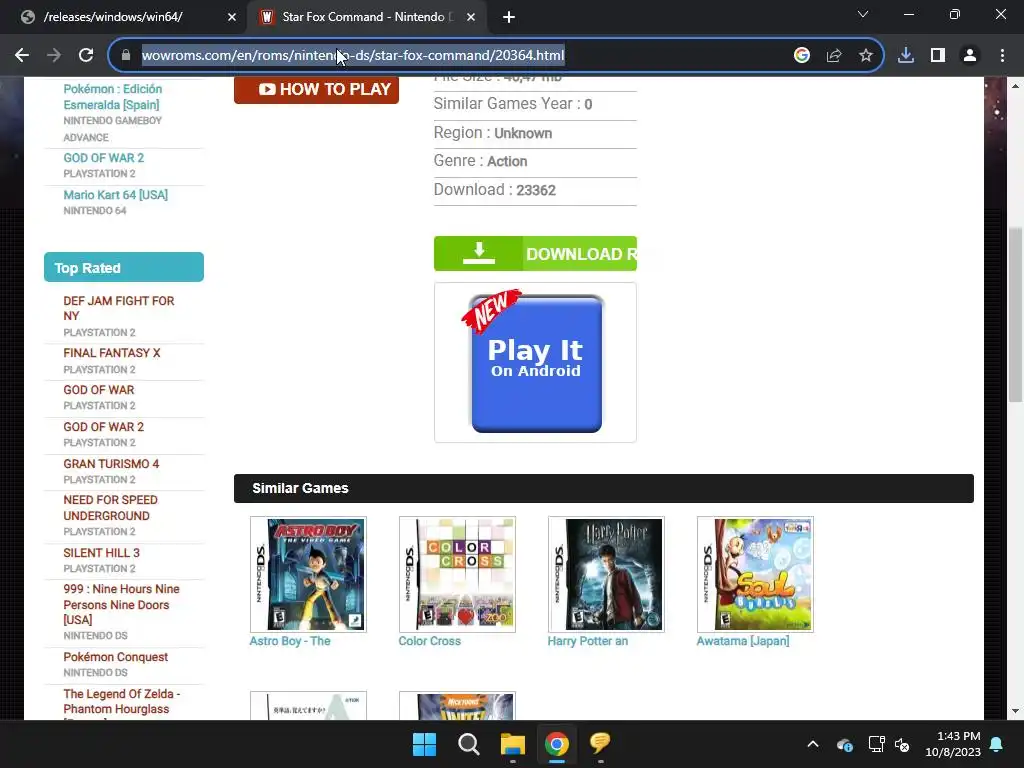1024x768 pixels.
Task: Open Harry Potter an title link
Action: [x=588, y=641]
